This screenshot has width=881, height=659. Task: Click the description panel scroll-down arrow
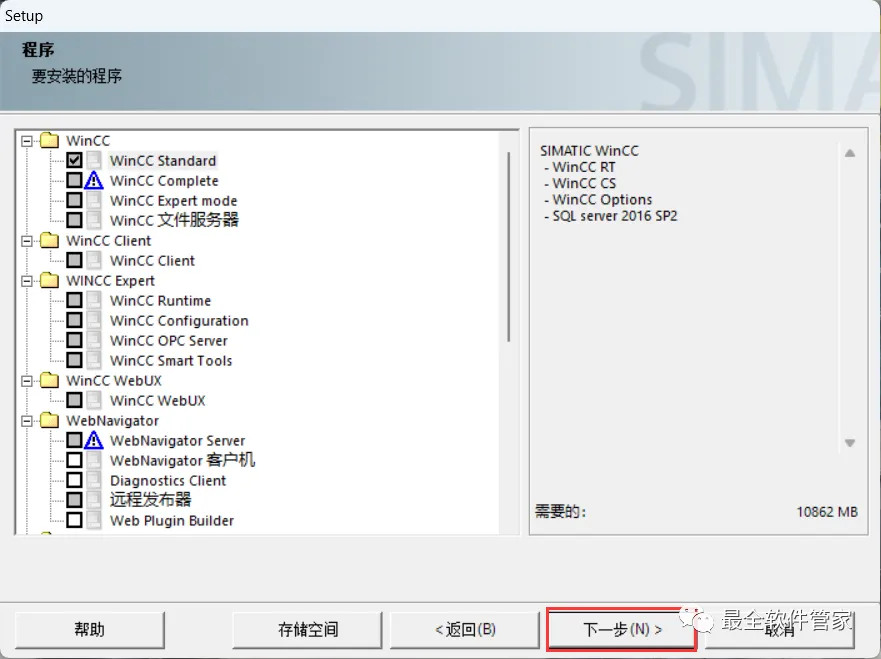(x=850, y=443)
